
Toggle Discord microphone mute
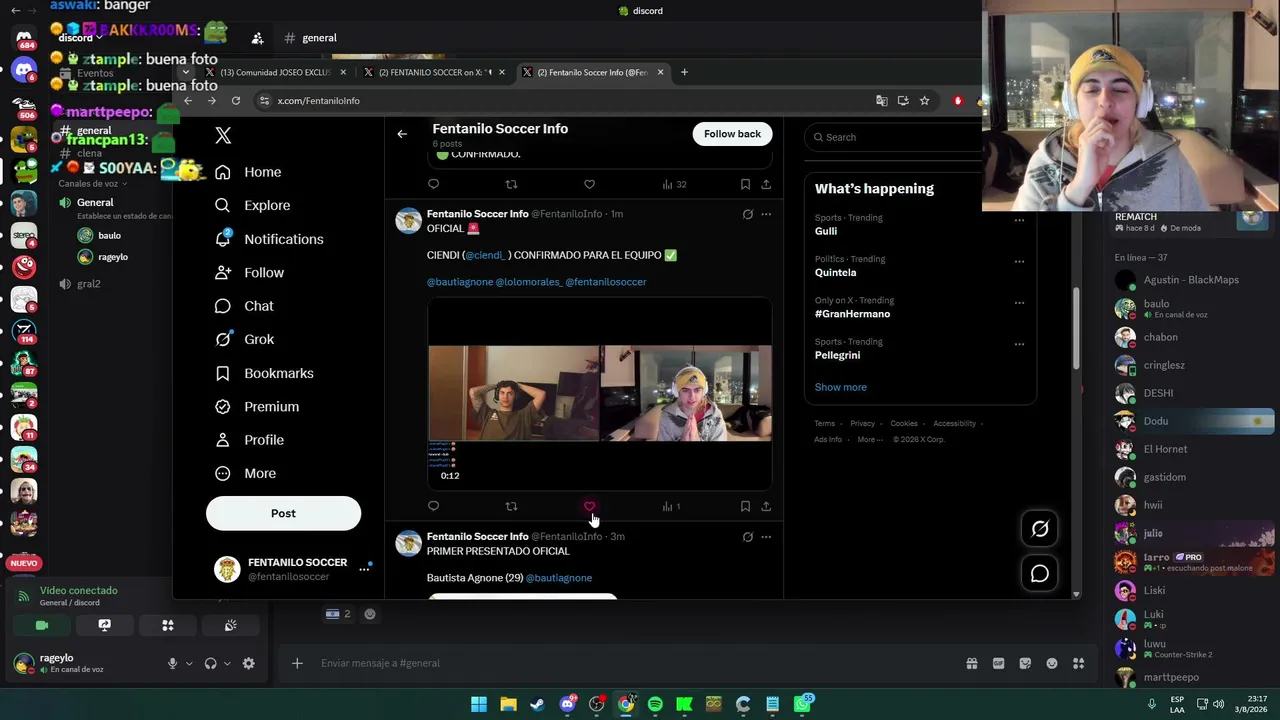[172, 663]
